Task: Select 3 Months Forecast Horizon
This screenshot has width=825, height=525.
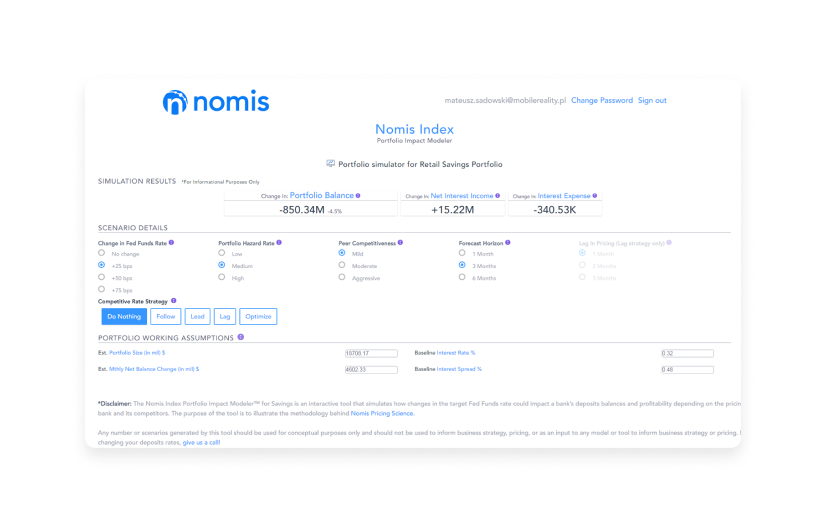Action: (462, 265)
